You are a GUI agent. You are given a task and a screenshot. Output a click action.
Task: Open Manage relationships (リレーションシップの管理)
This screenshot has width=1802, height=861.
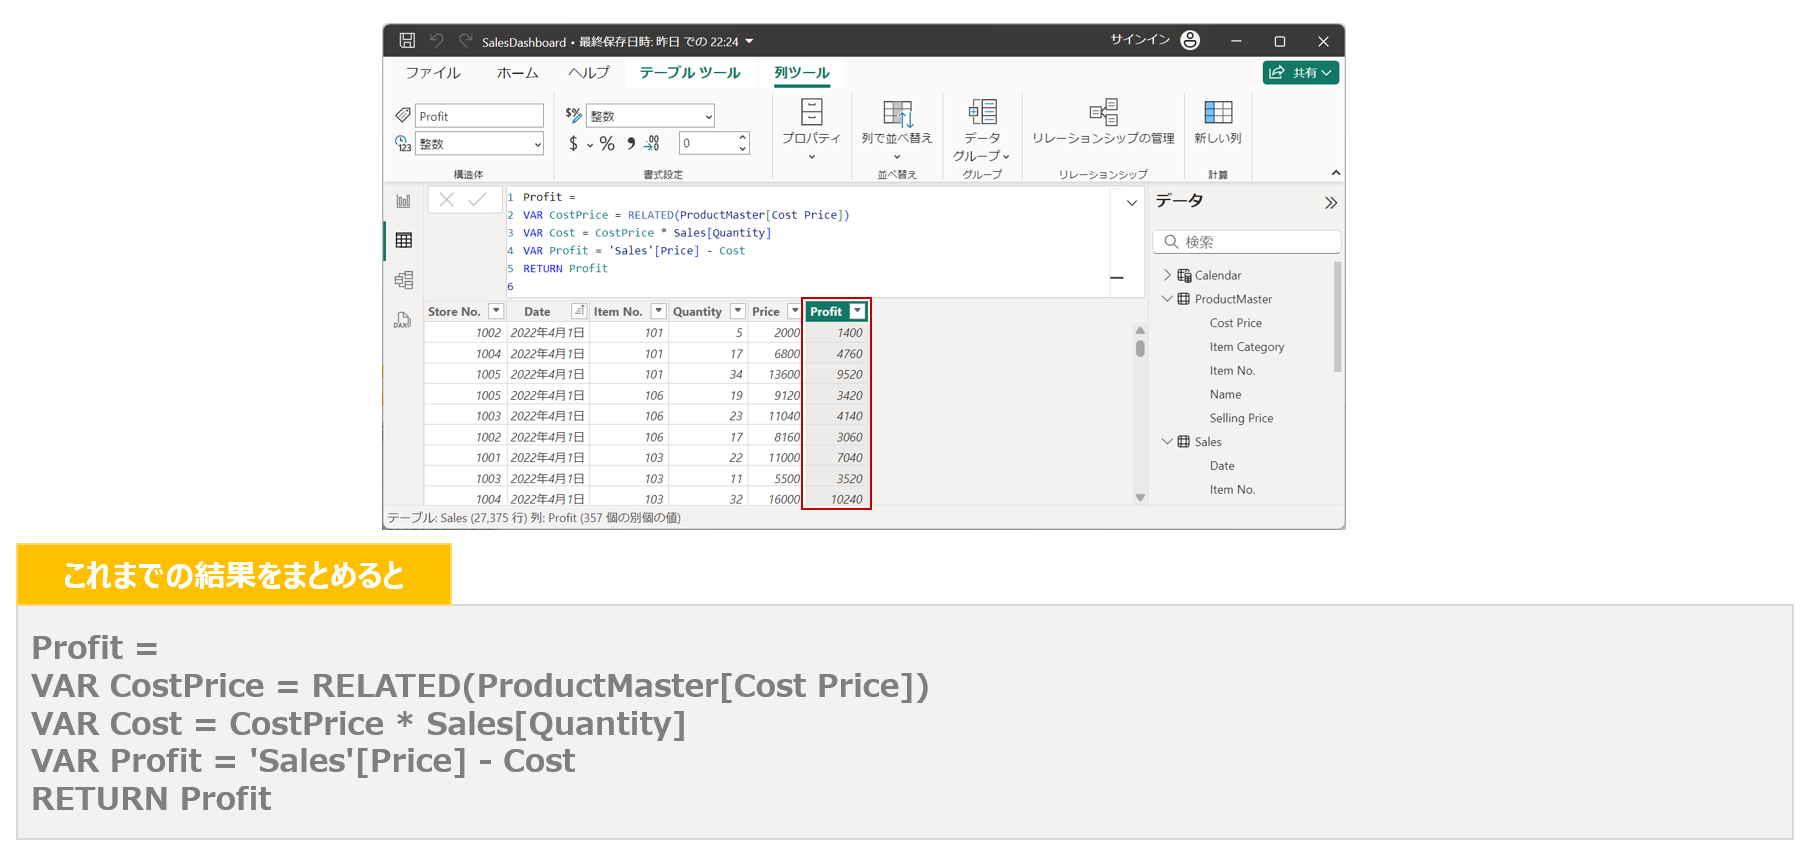coord(1103,122)
